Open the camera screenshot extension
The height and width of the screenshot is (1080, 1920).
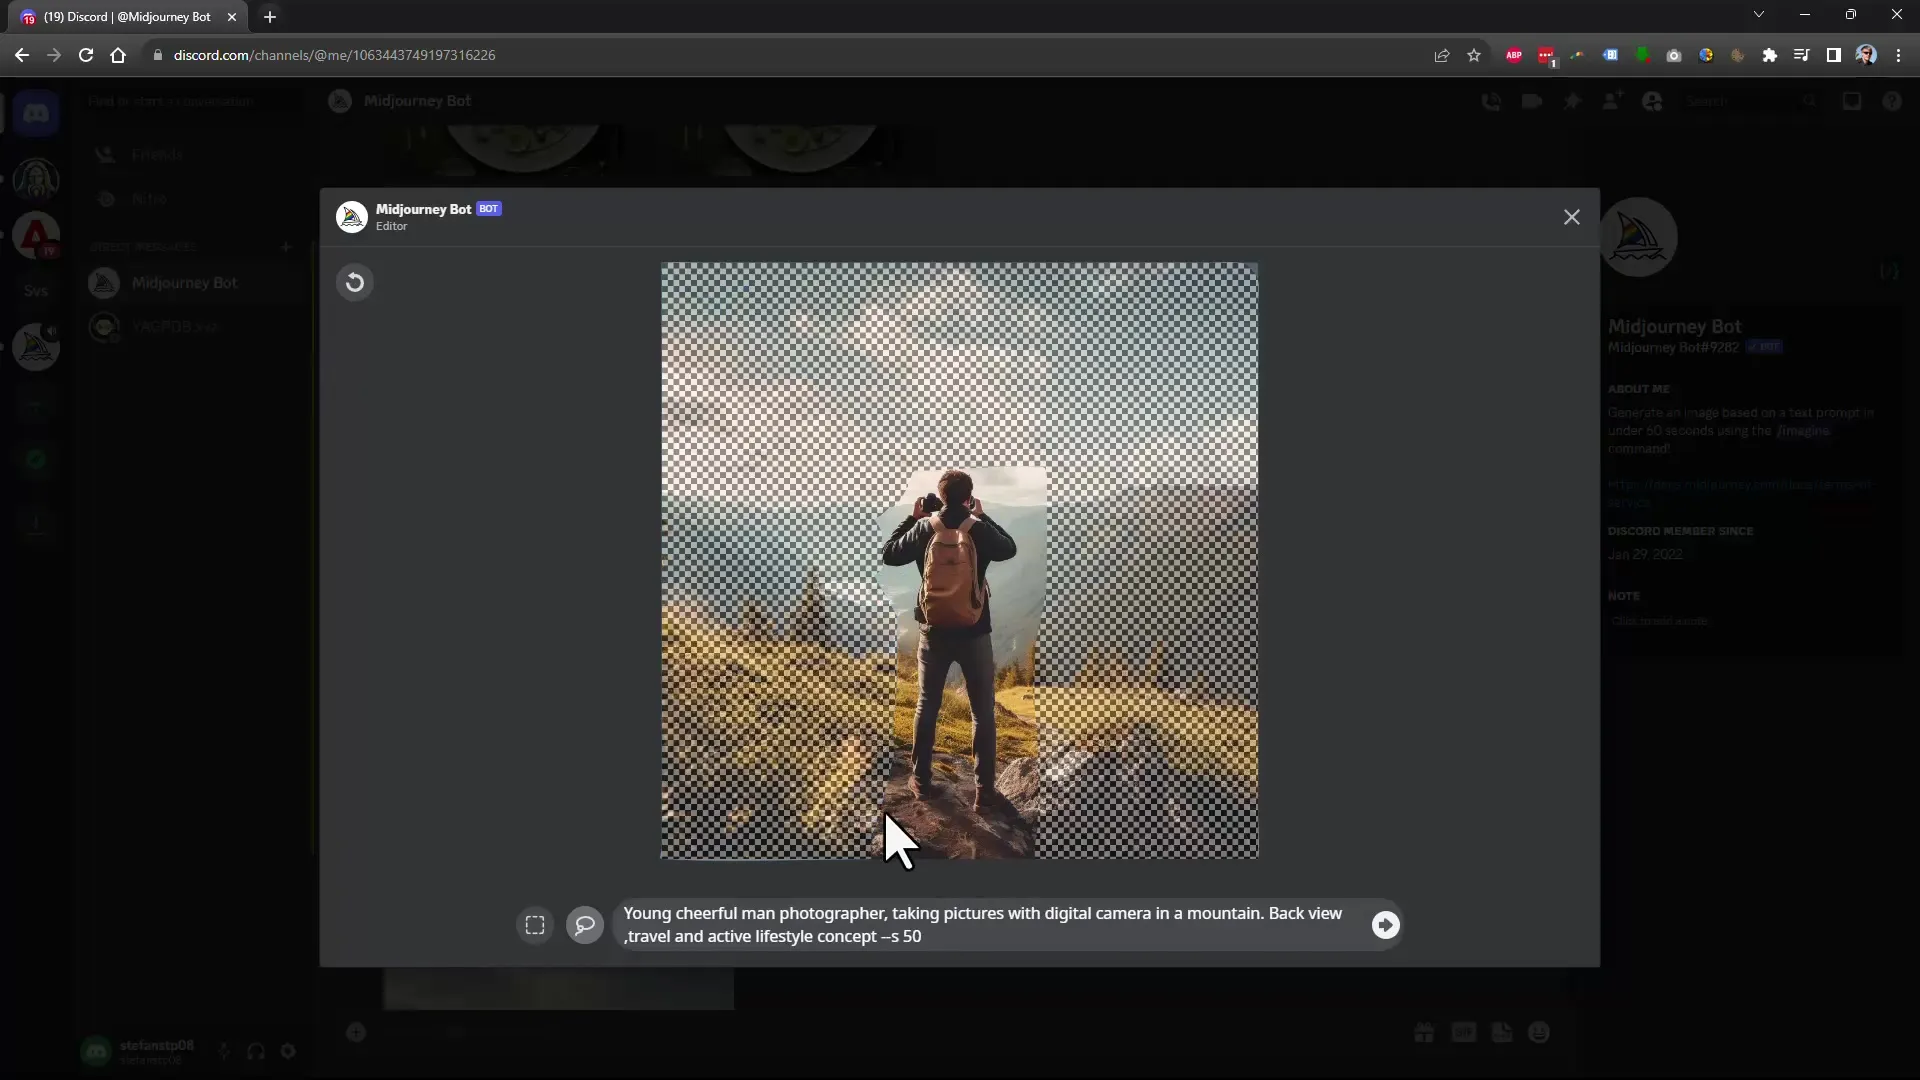(1674, 55)
